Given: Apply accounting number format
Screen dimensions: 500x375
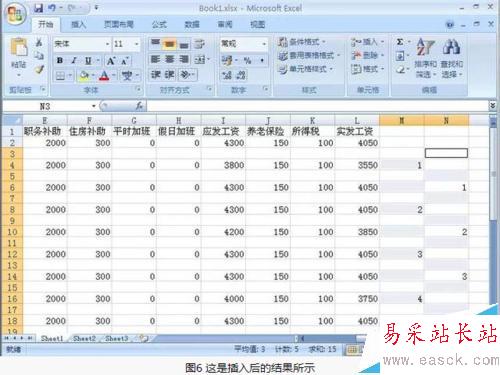Looking at the screenshot, I should (x=227, y=60).
